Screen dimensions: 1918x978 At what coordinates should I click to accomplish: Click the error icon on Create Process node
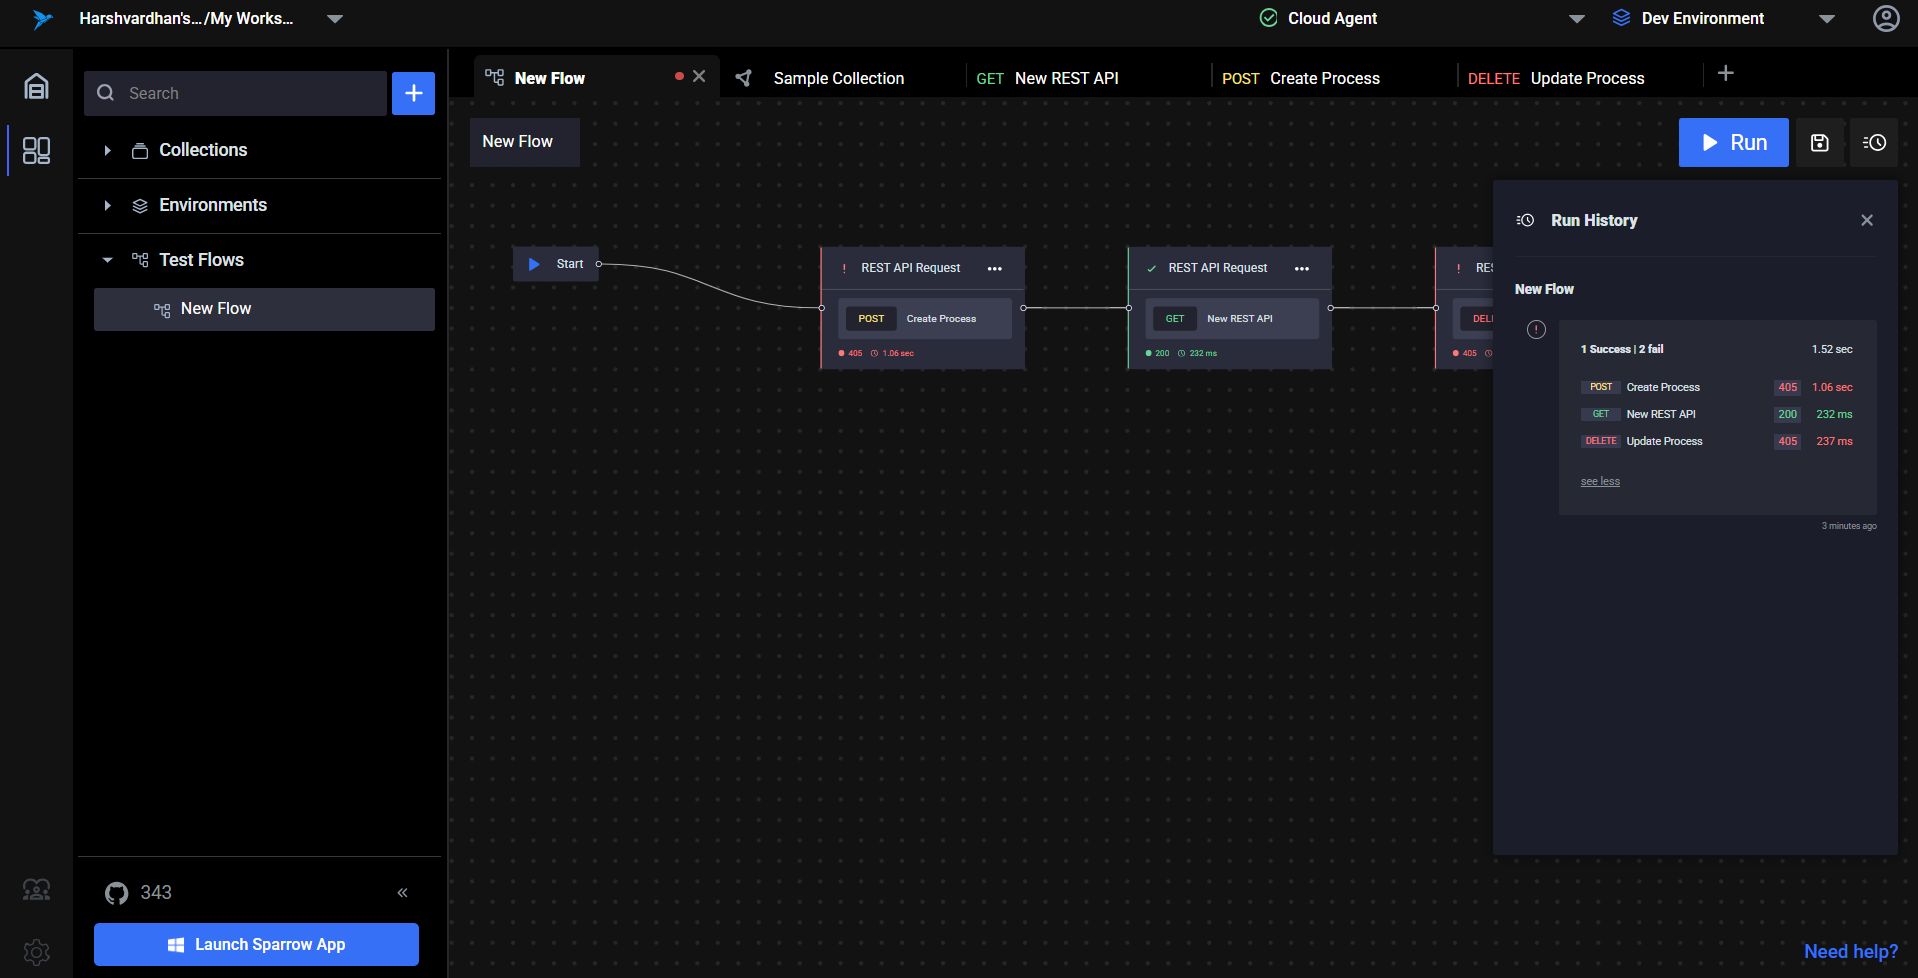[845, 268]
